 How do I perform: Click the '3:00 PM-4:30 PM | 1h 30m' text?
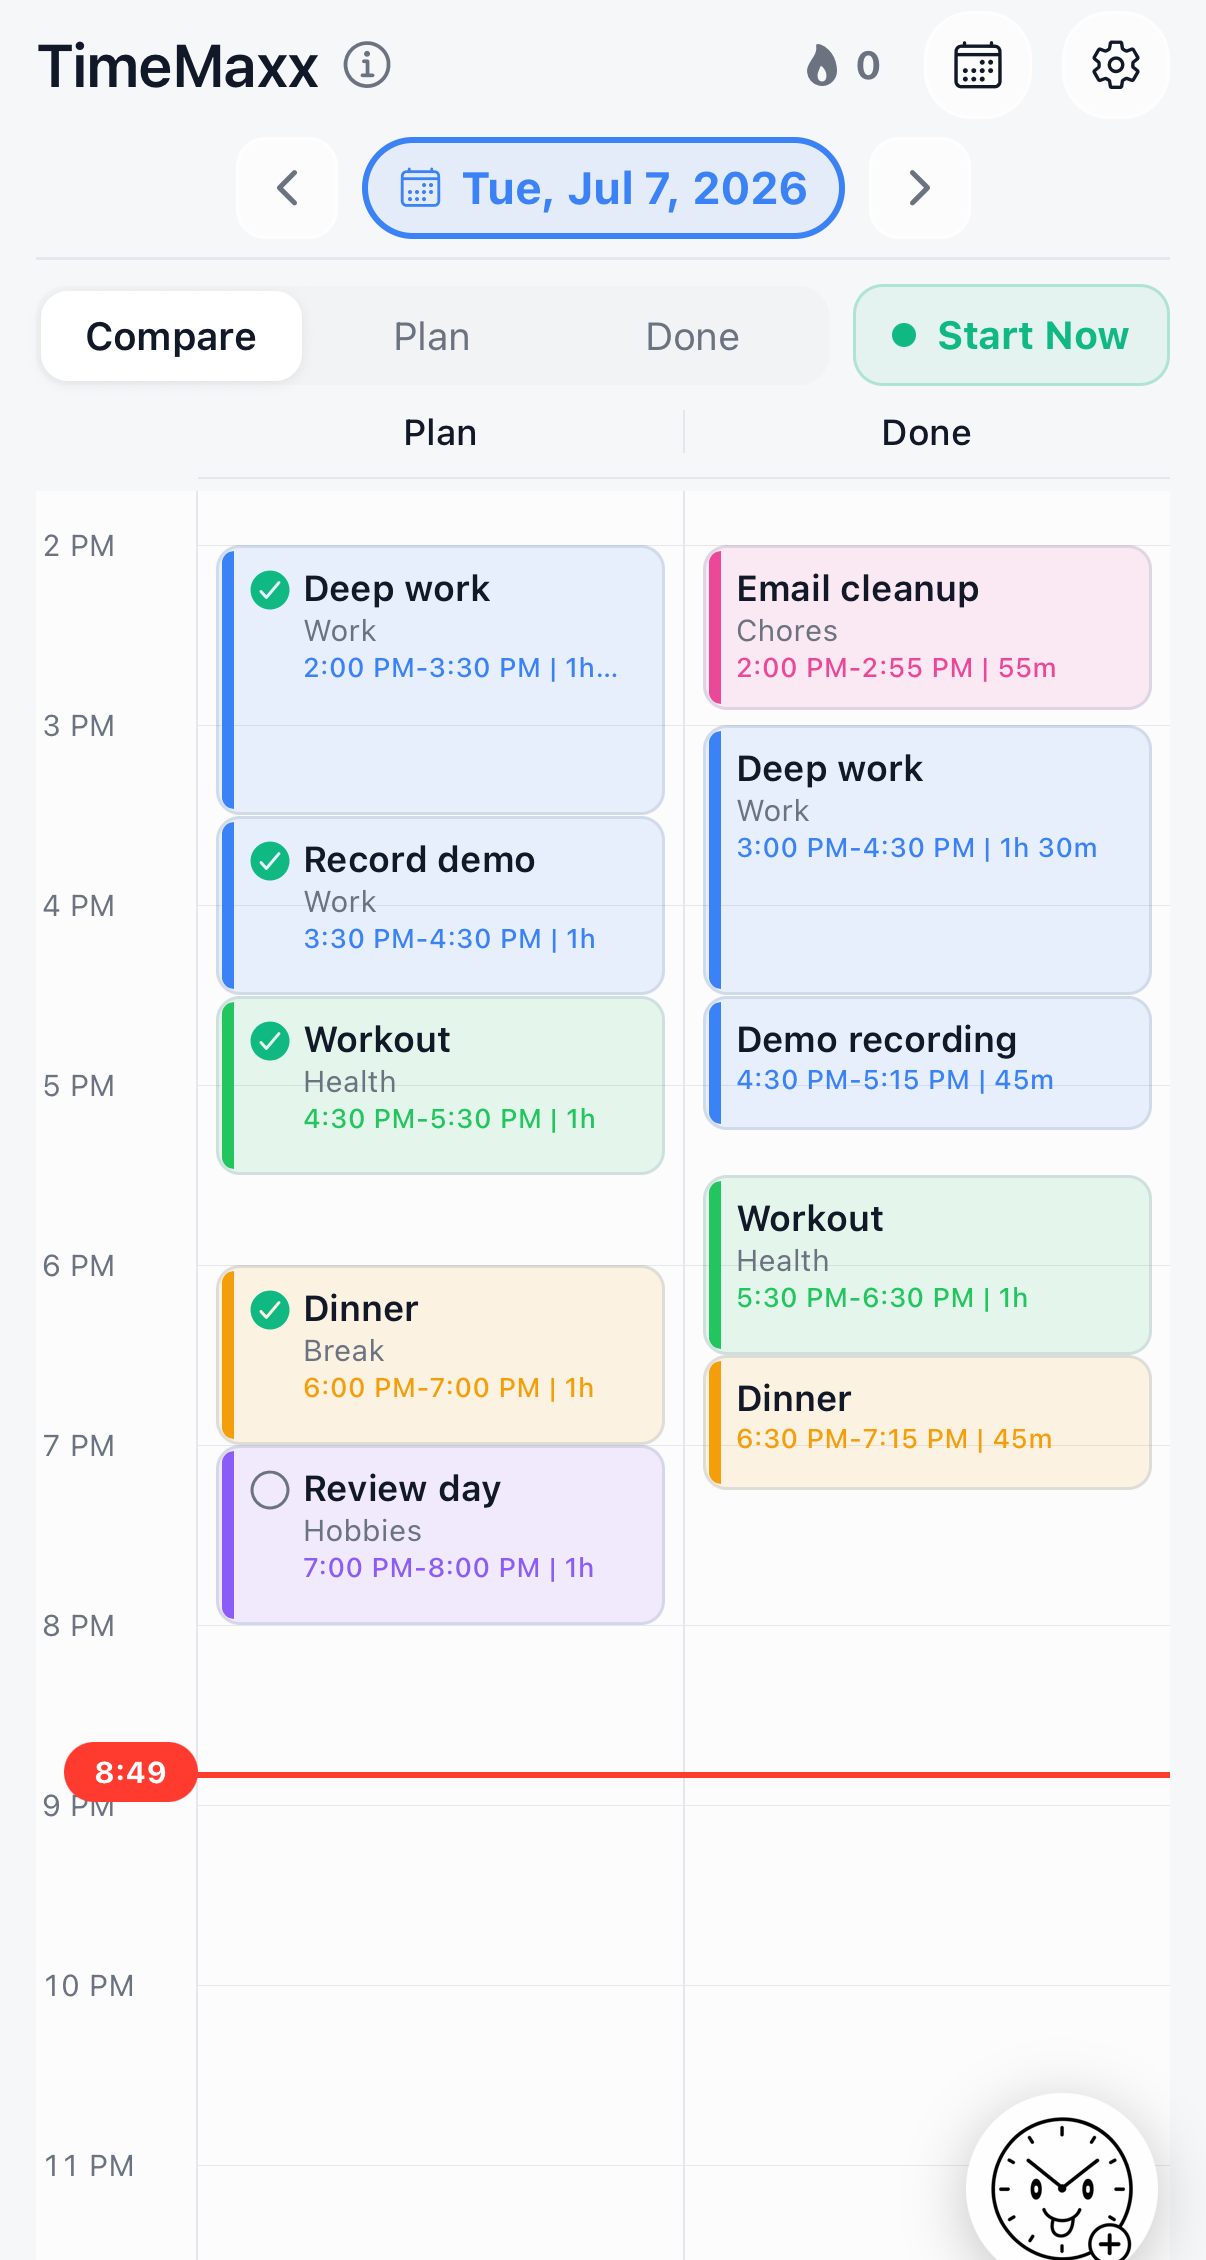coord(916,848)
